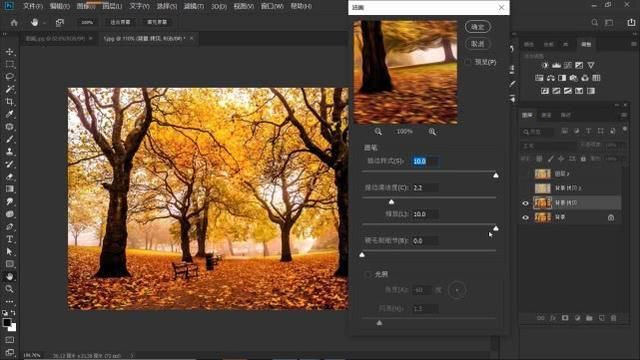Select the Zoom tool in toolbox
This screenshot has width=640, height=360.
(9, 289)
